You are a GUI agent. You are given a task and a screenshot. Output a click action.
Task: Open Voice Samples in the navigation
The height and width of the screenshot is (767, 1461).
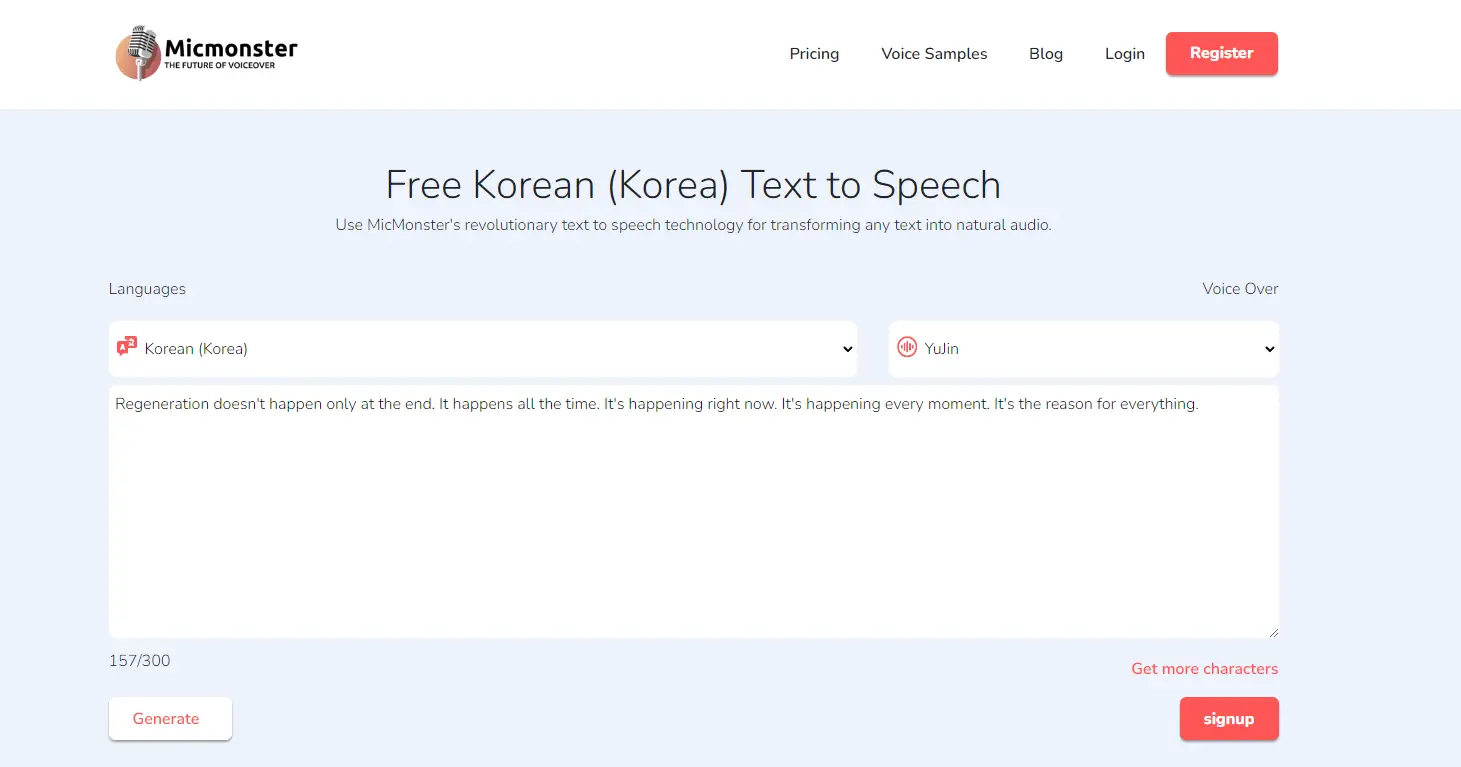934,54
